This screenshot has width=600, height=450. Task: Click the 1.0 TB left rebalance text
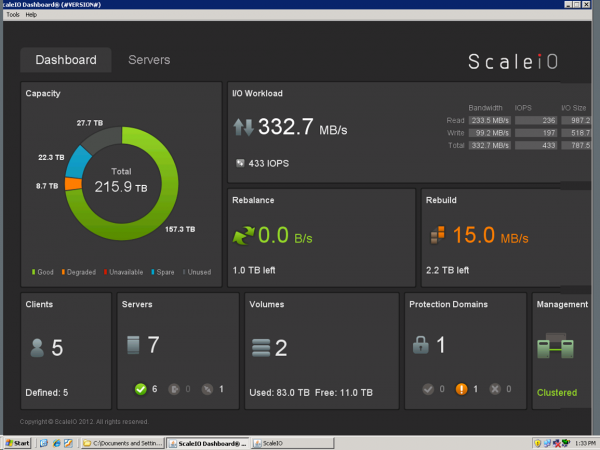(254, 270)
